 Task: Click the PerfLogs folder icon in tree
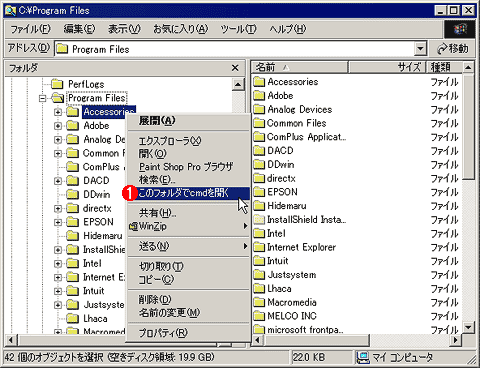pos(57,84)
